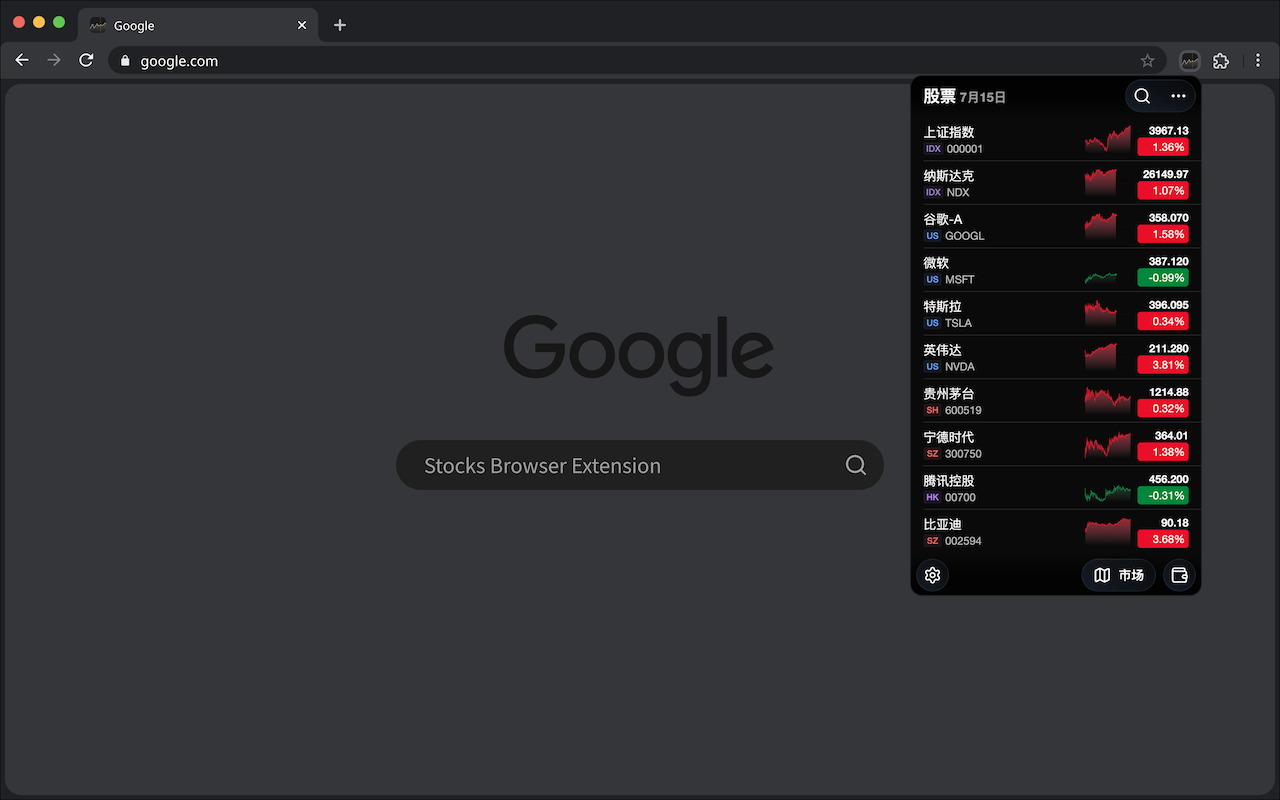The width and height of the screenshot is (1280, 800).
Task: Click the 股票 popup title
Action: coord(939,96)
